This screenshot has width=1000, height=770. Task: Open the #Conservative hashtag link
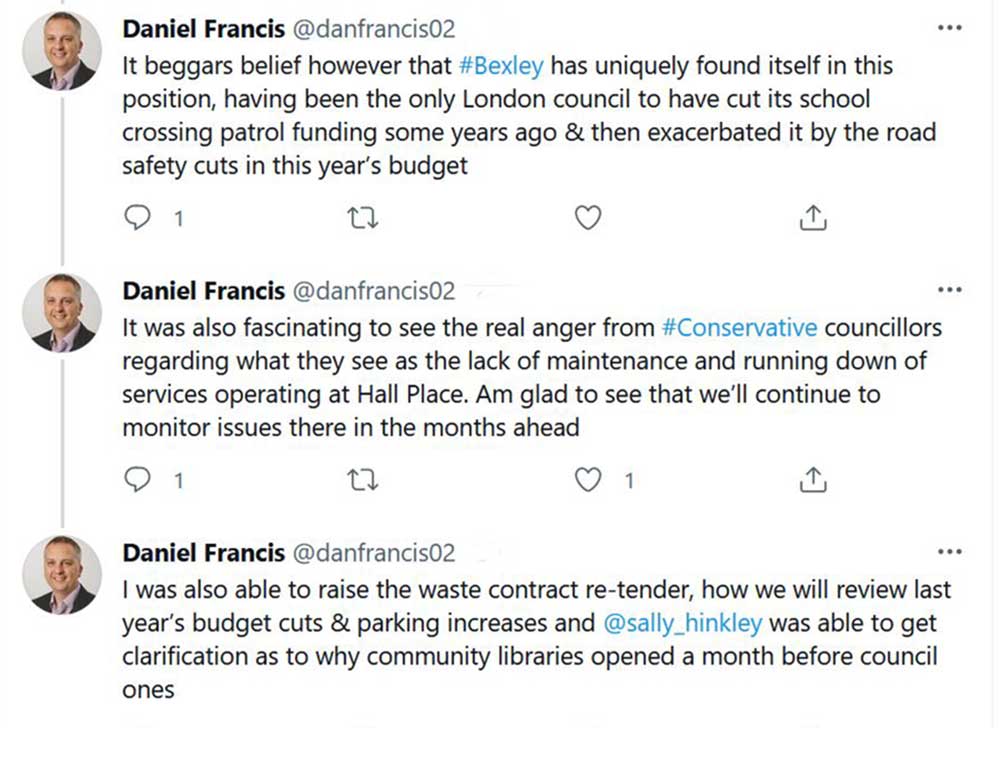click(740, 328)
